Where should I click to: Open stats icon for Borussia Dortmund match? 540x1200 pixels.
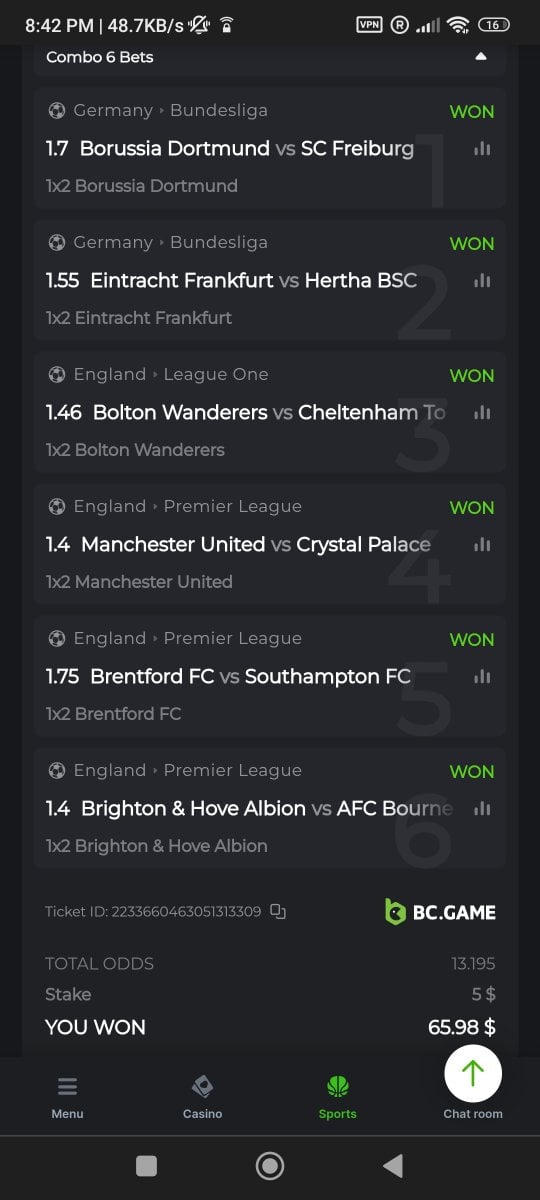pos(482,148)
